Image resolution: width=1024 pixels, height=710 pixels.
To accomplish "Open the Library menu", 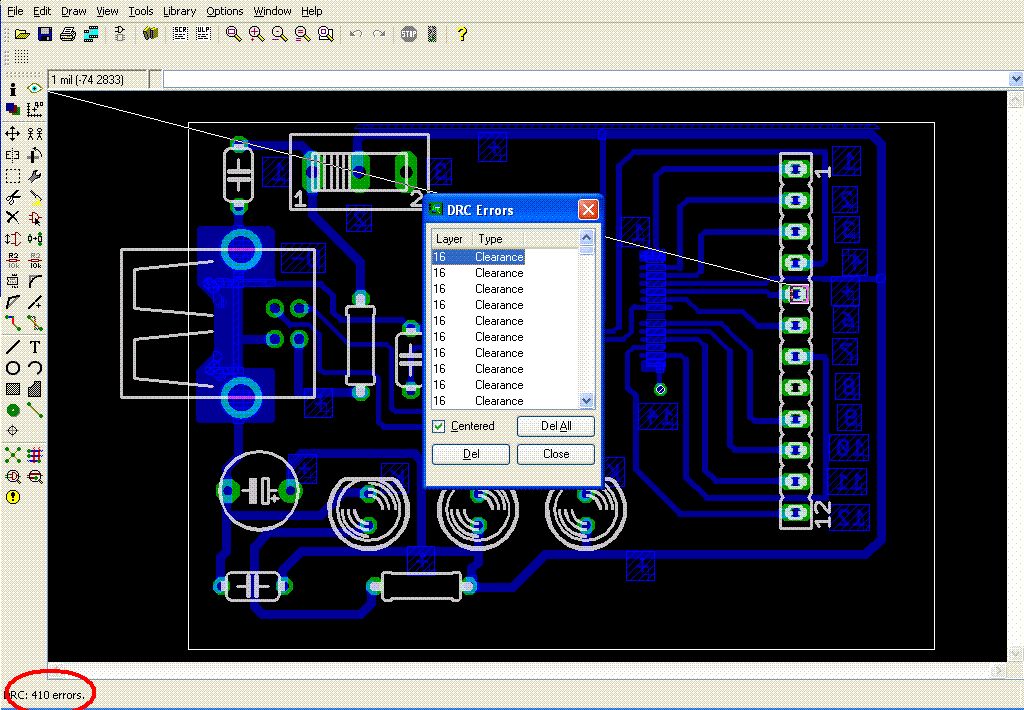I will tap(179, 11).
